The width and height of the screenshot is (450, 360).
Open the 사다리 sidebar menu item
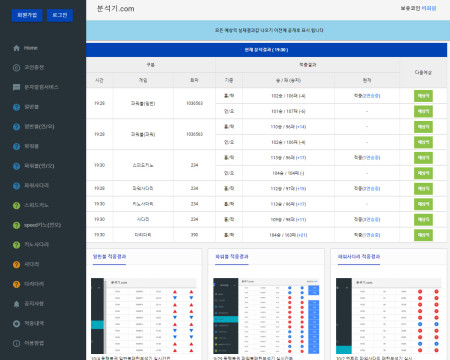coord(32,264)
